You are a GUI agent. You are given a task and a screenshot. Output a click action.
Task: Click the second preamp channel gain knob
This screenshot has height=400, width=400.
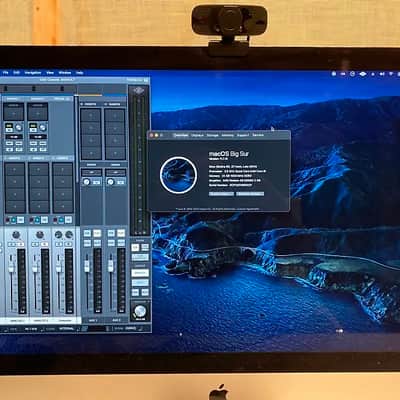43,127
